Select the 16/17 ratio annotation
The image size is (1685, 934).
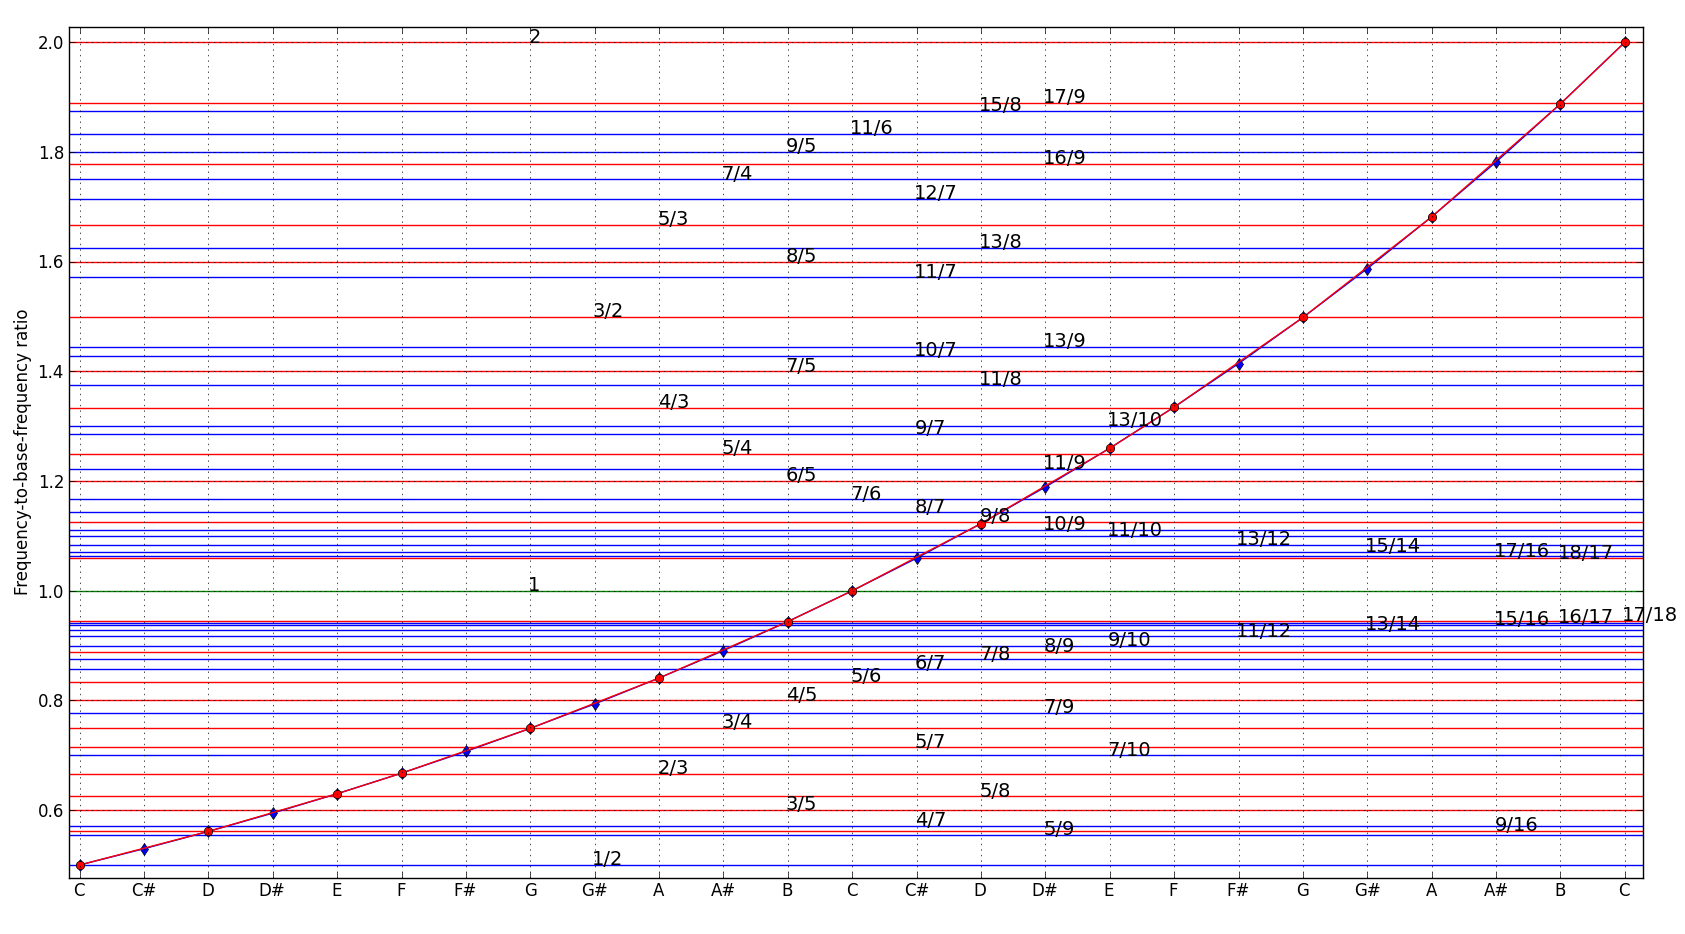(1585, 617)
